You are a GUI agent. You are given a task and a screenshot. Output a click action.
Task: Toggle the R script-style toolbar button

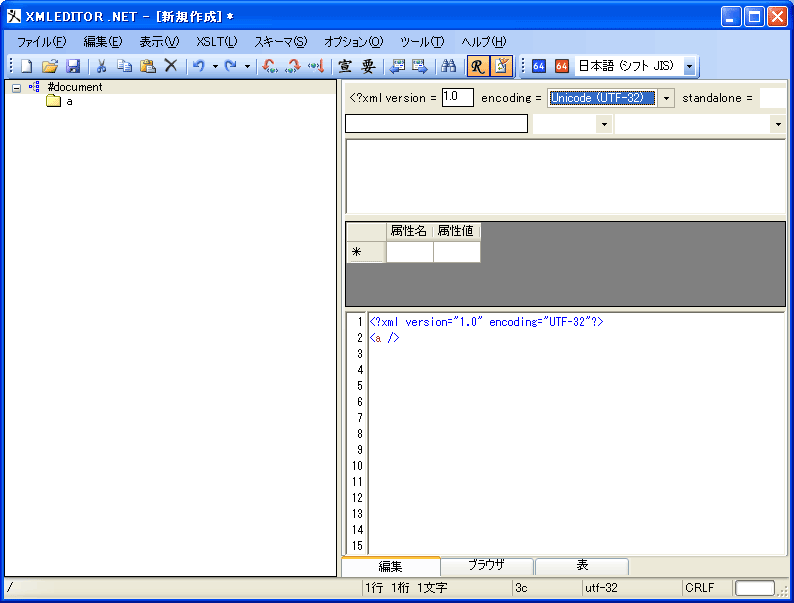[478, 66]
